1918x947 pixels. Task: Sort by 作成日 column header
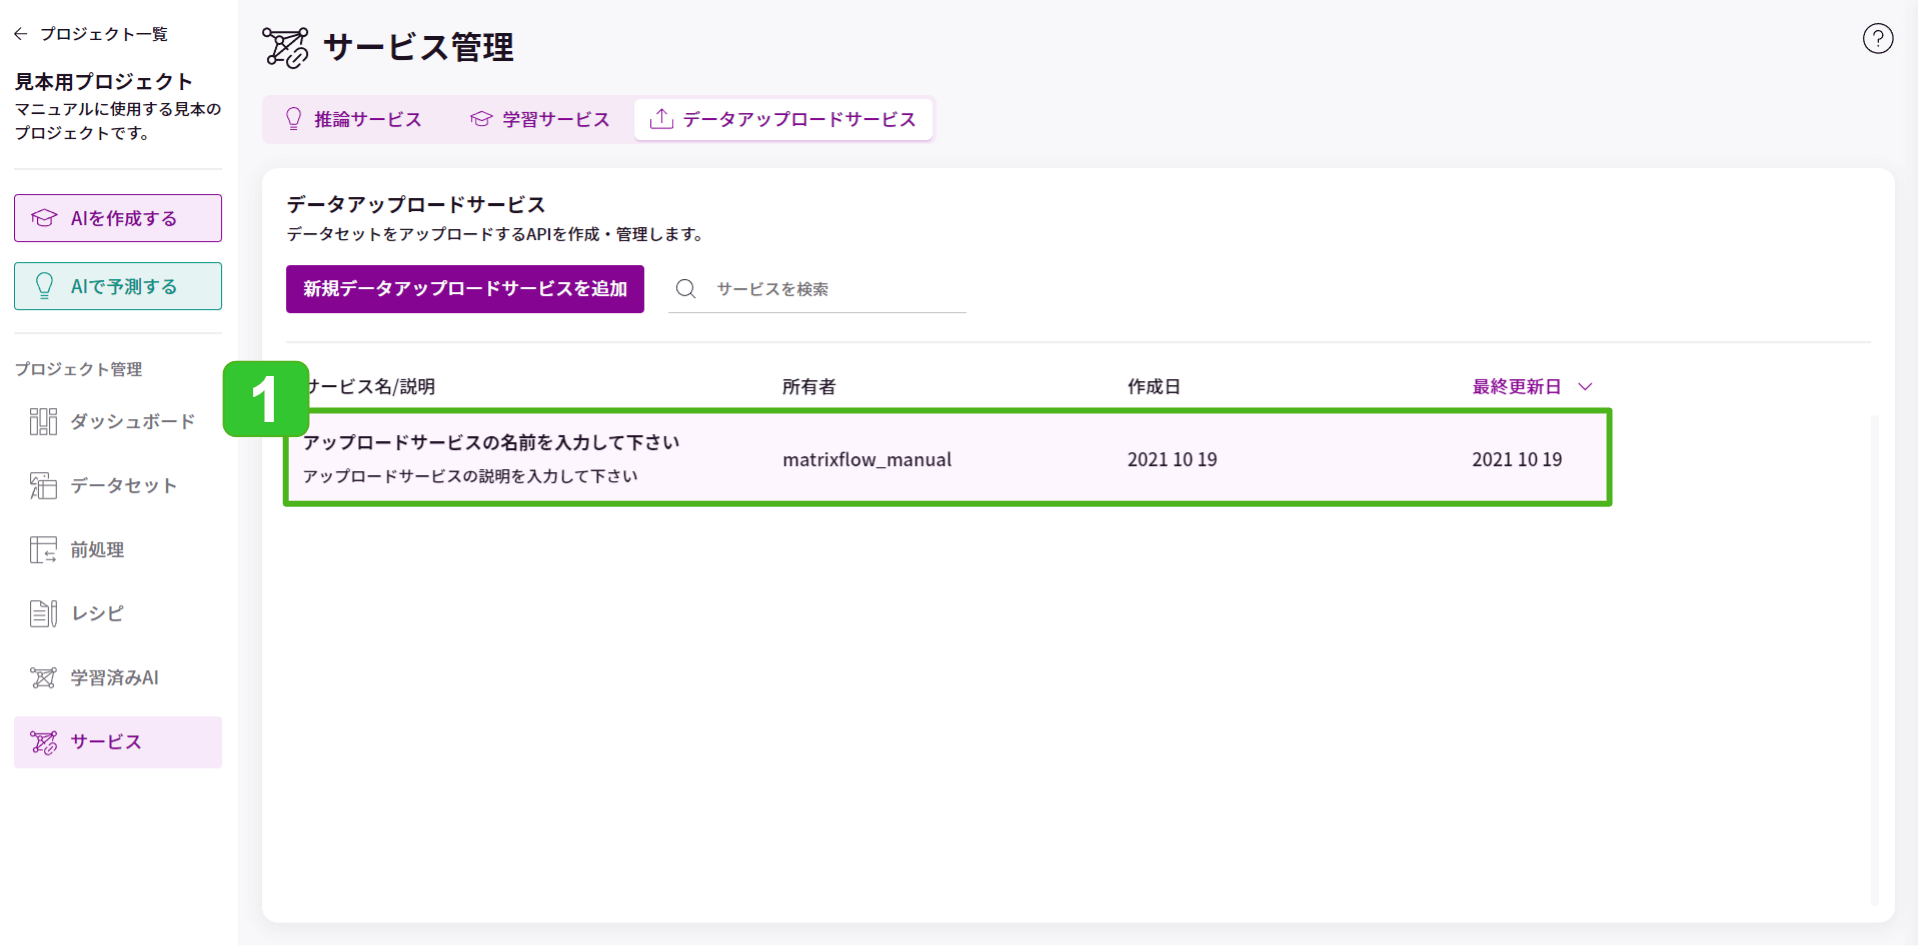(x=1154, y=387)
